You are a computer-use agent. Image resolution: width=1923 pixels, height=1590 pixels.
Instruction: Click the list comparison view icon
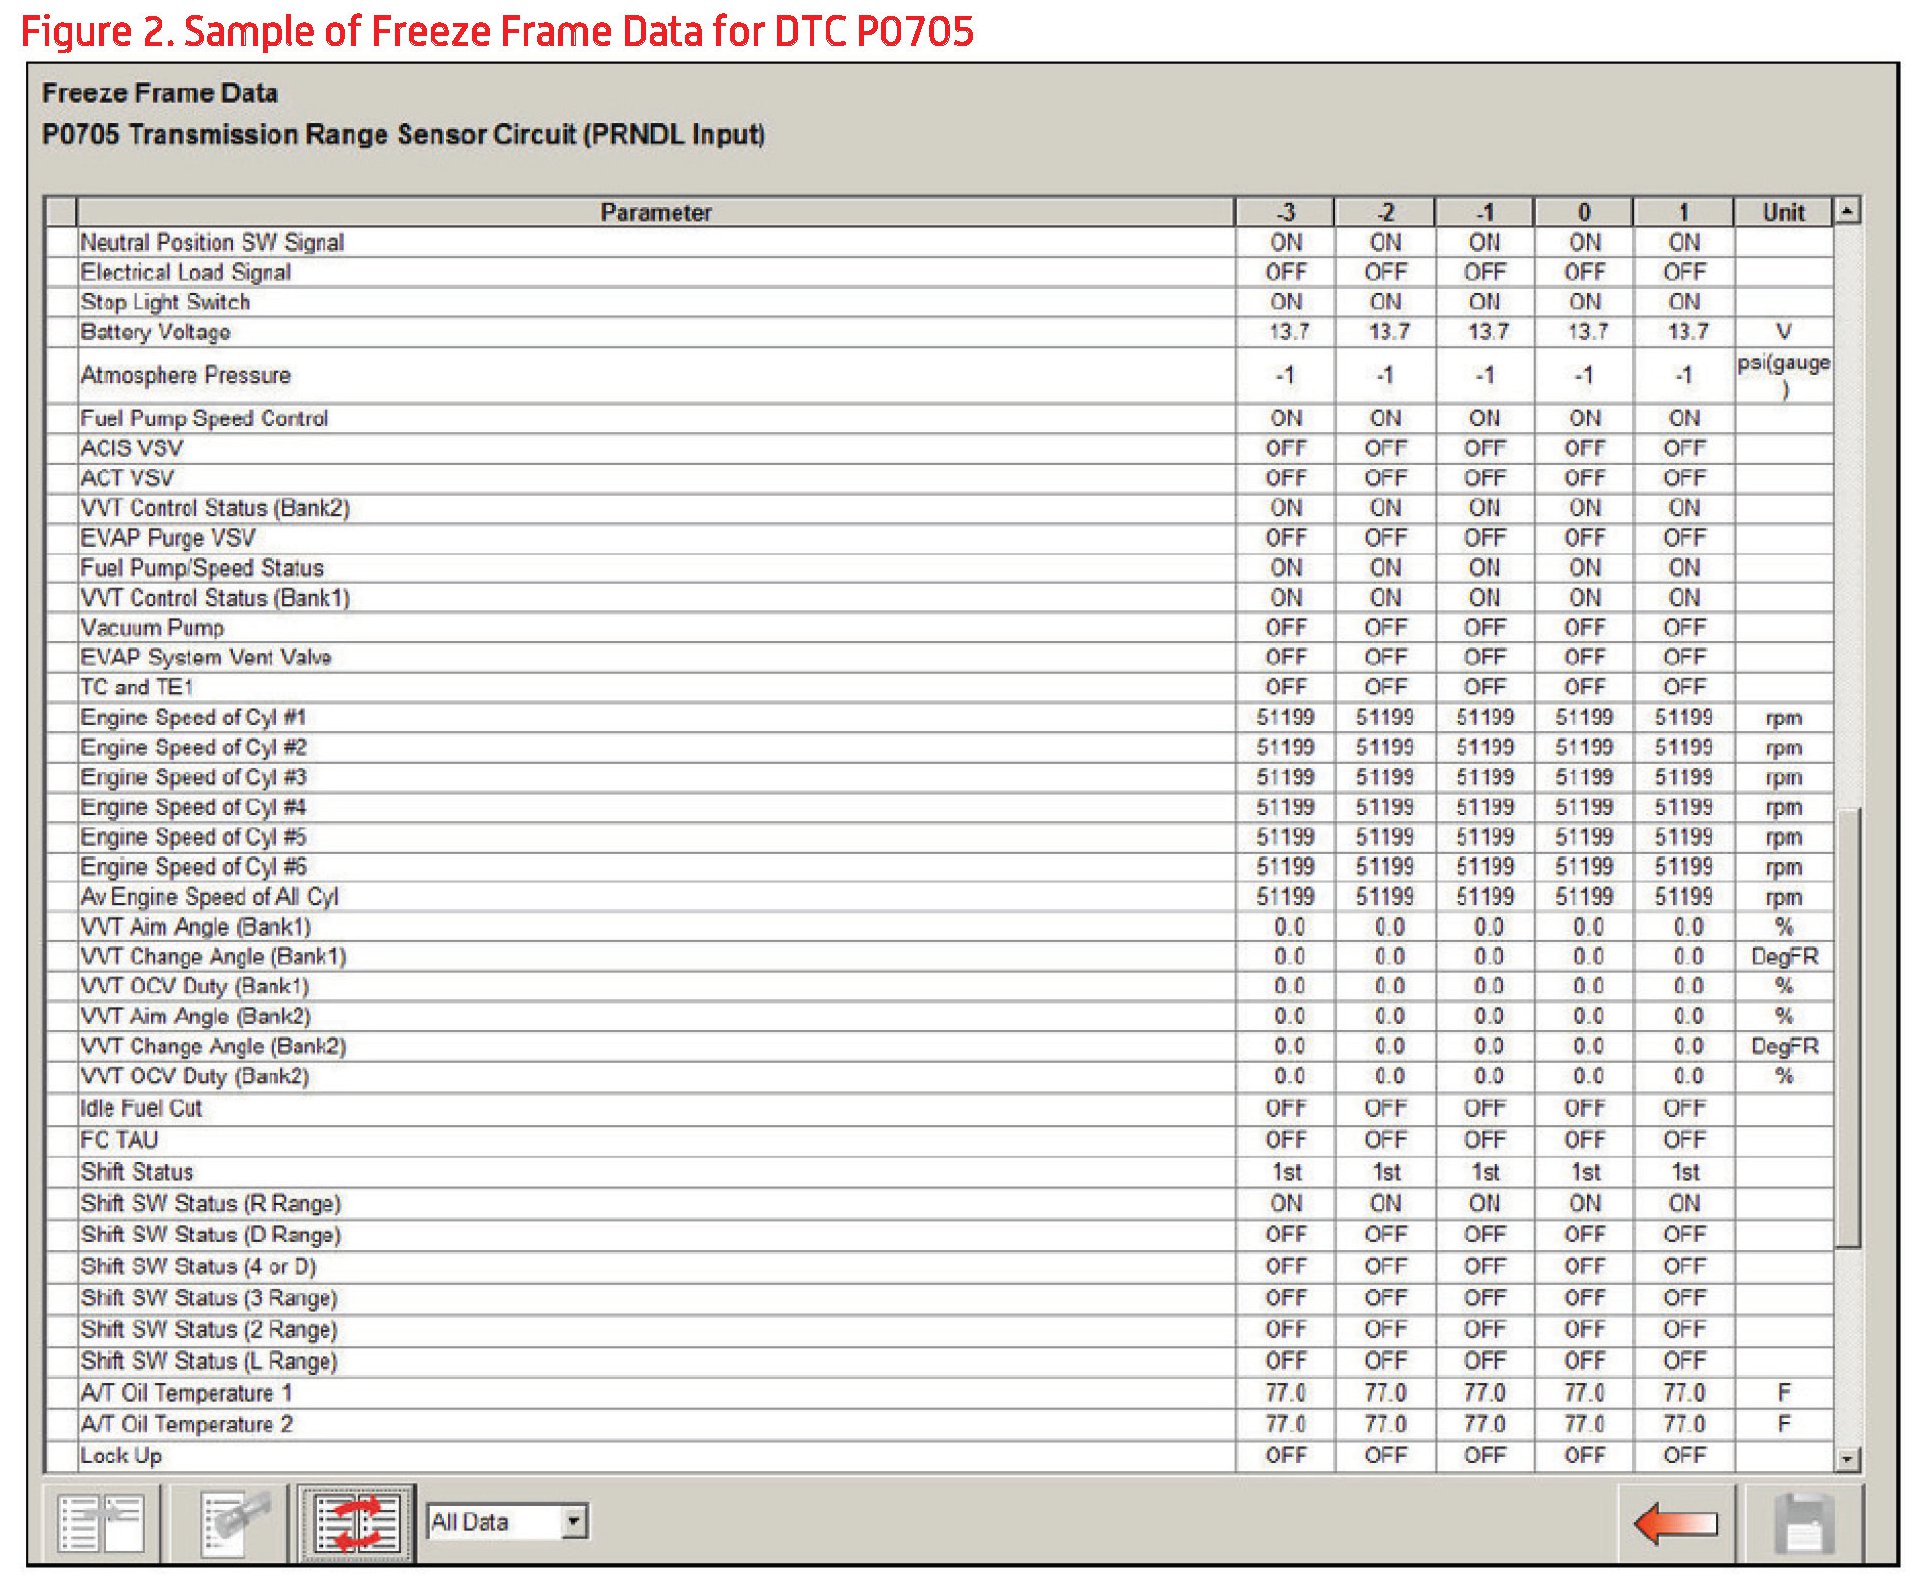pyautogui.click(x=101, y=1522)
